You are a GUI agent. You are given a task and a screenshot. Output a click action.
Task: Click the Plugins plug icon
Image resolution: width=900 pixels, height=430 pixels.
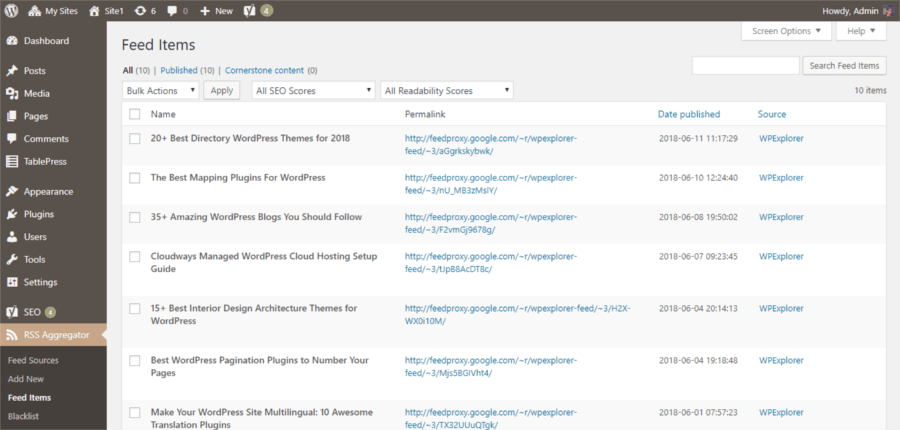click(11, 214)
